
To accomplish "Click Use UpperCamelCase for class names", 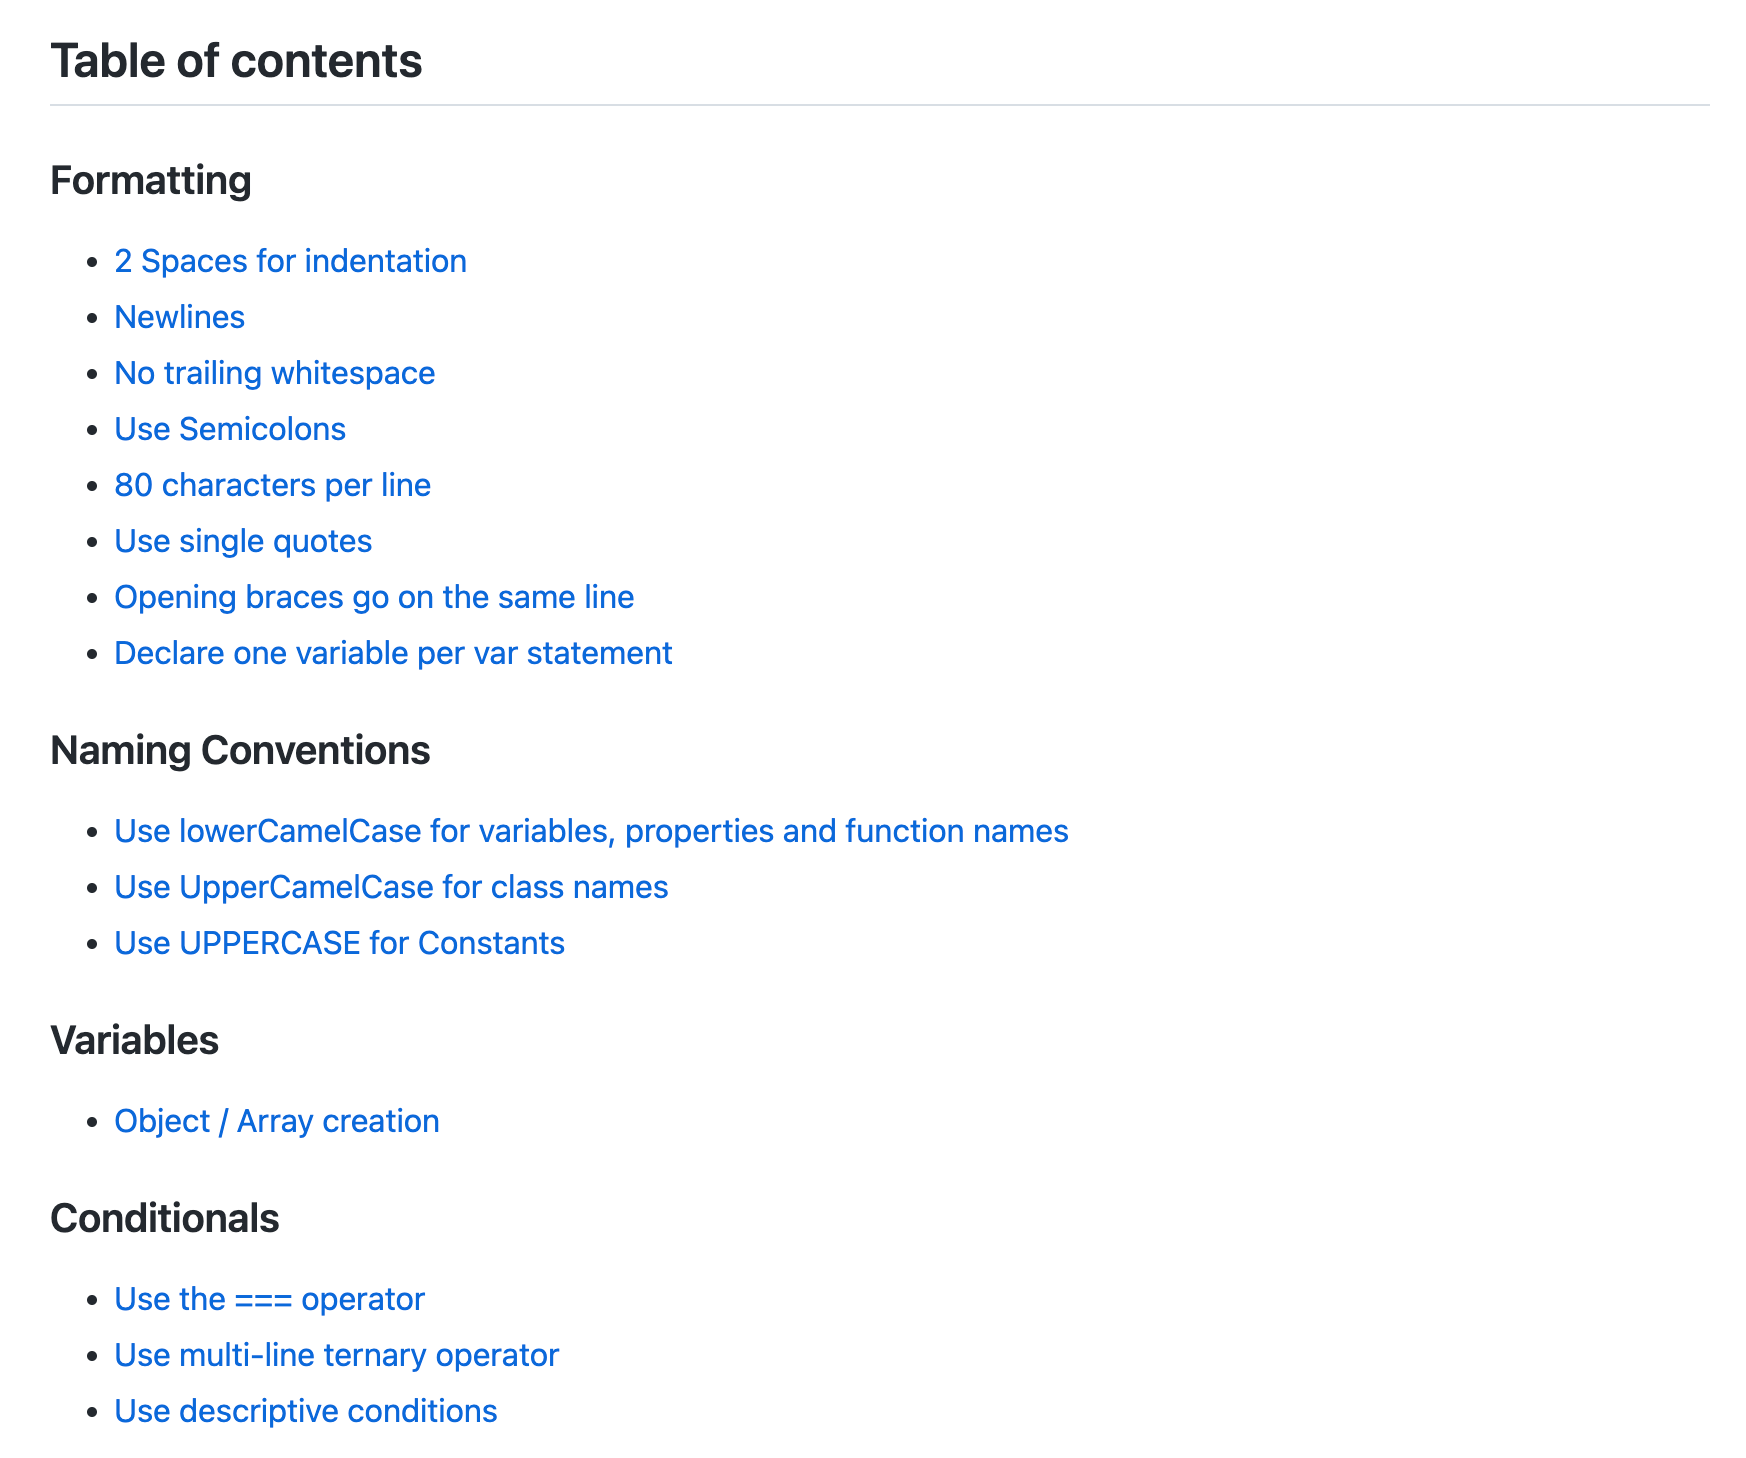I will click(391, 887).
